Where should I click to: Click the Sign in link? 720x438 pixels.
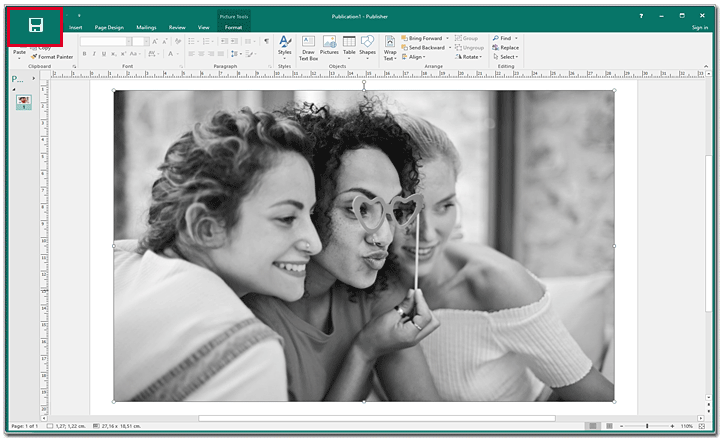pos(700,28)
